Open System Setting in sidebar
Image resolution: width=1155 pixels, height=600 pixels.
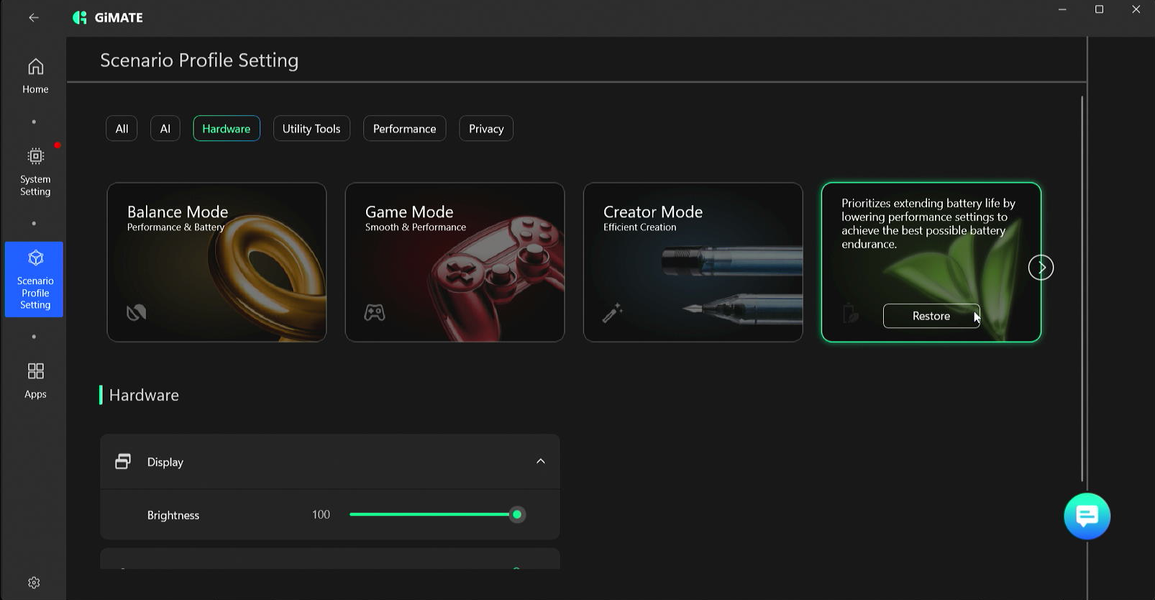[35, 157]
